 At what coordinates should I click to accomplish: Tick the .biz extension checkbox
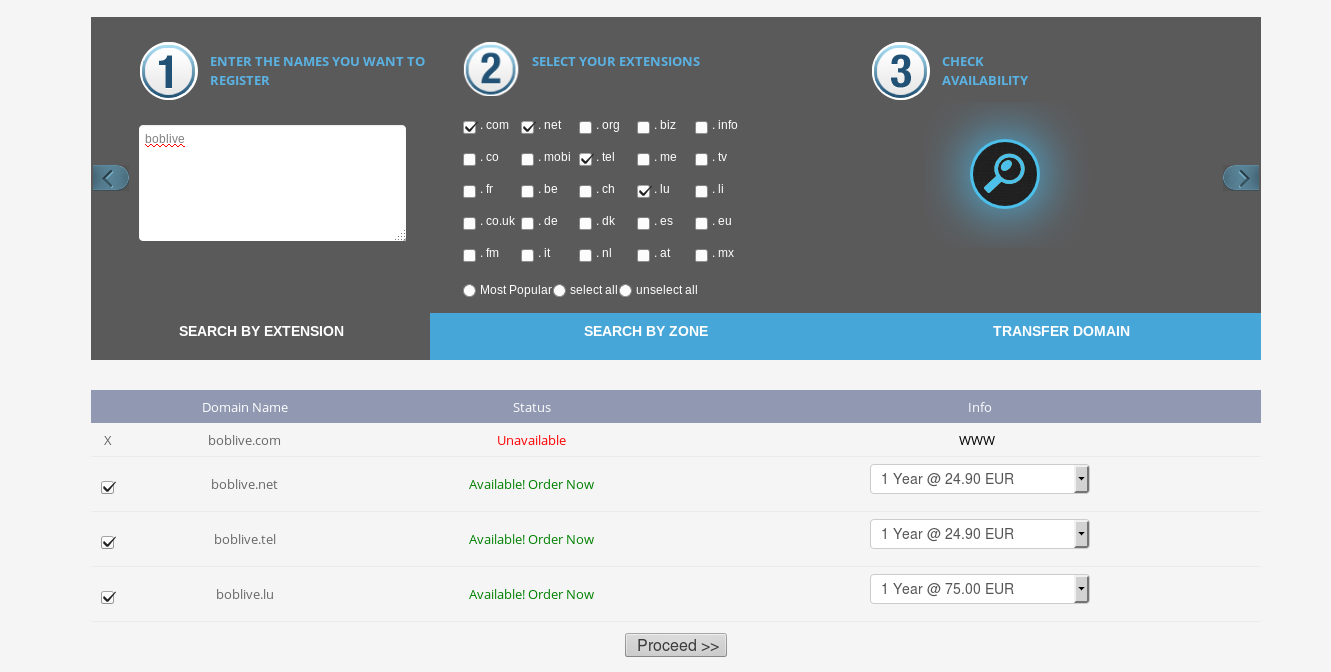(644, 127)
